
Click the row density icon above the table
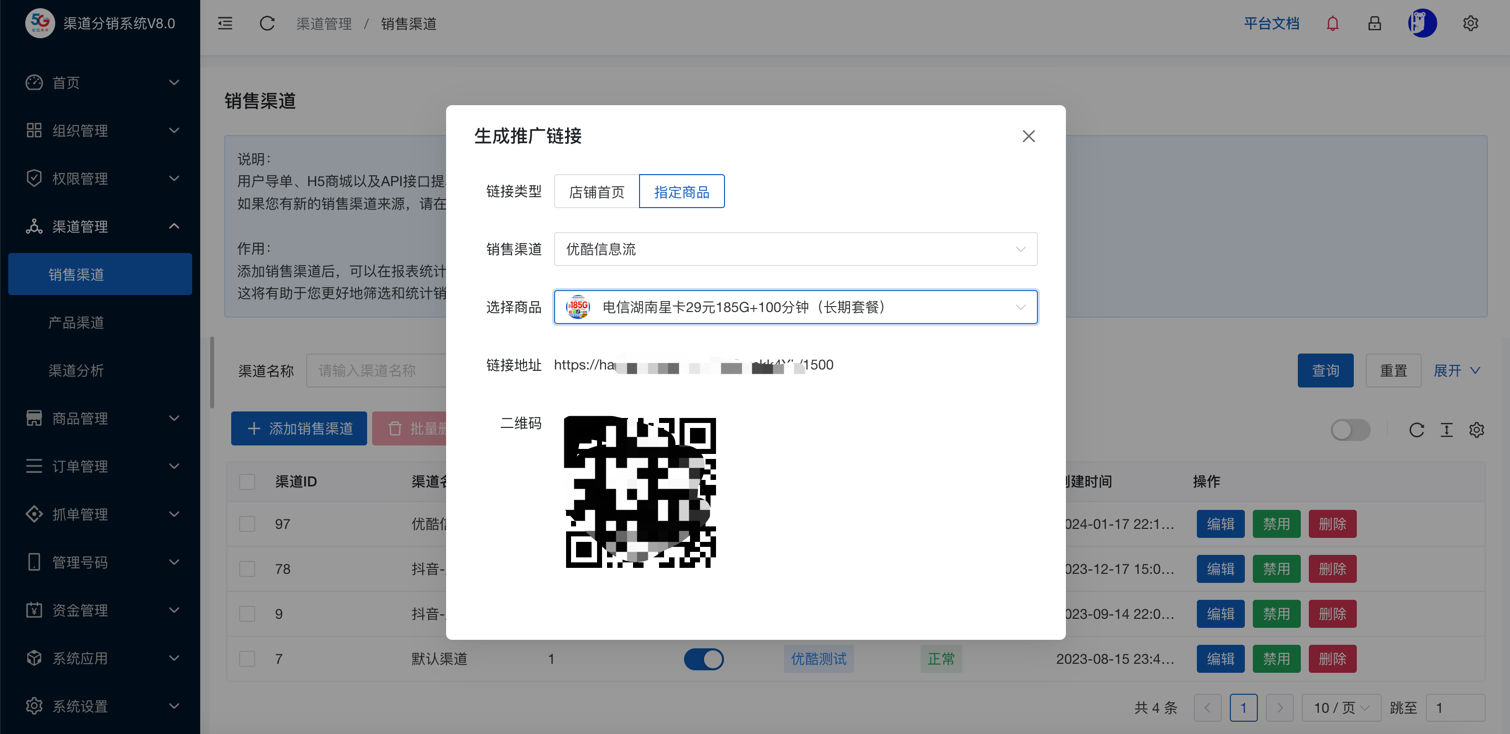pos(1446,429)
